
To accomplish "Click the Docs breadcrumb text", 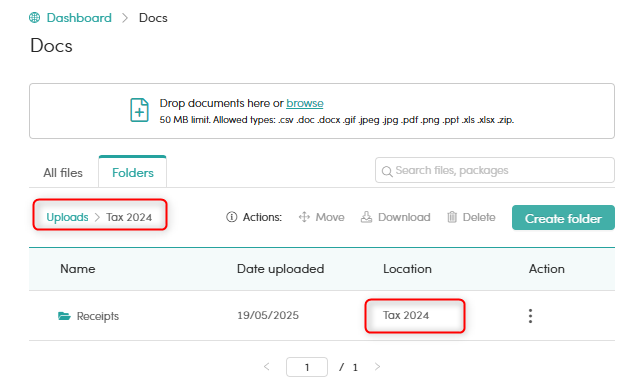I will 153,18.
